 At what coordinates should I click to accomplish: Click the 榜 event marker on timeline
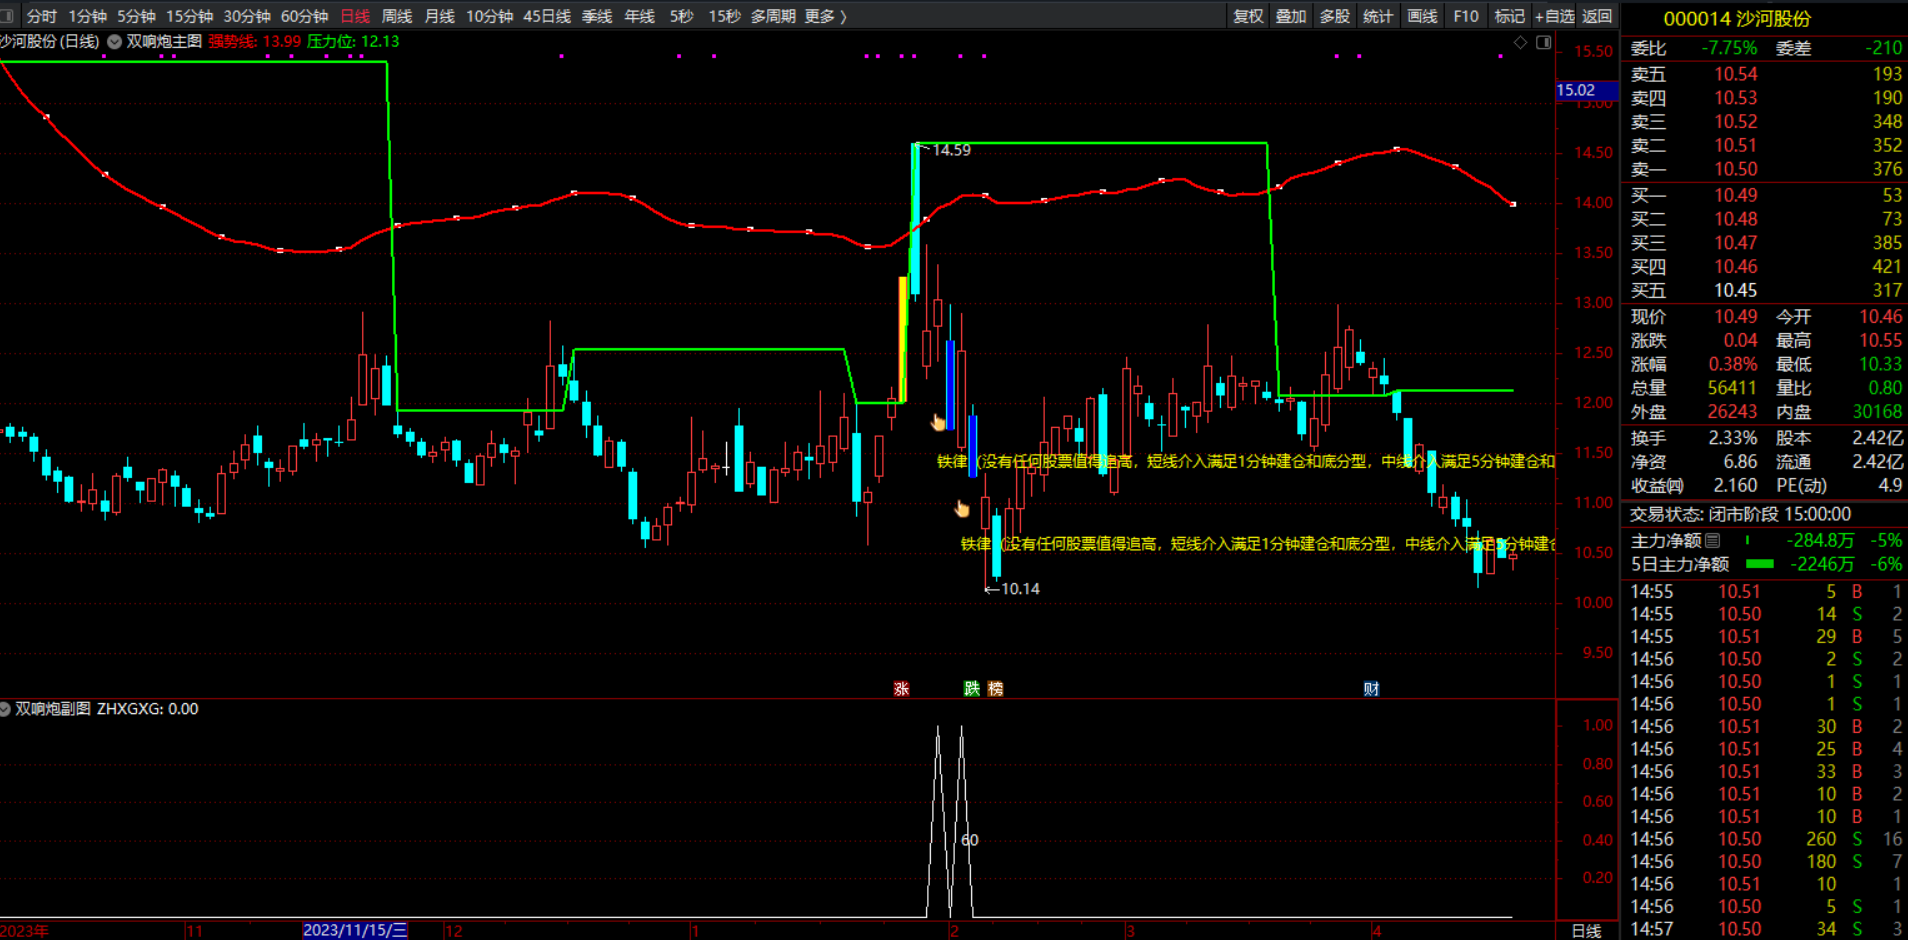pos(995,689)
